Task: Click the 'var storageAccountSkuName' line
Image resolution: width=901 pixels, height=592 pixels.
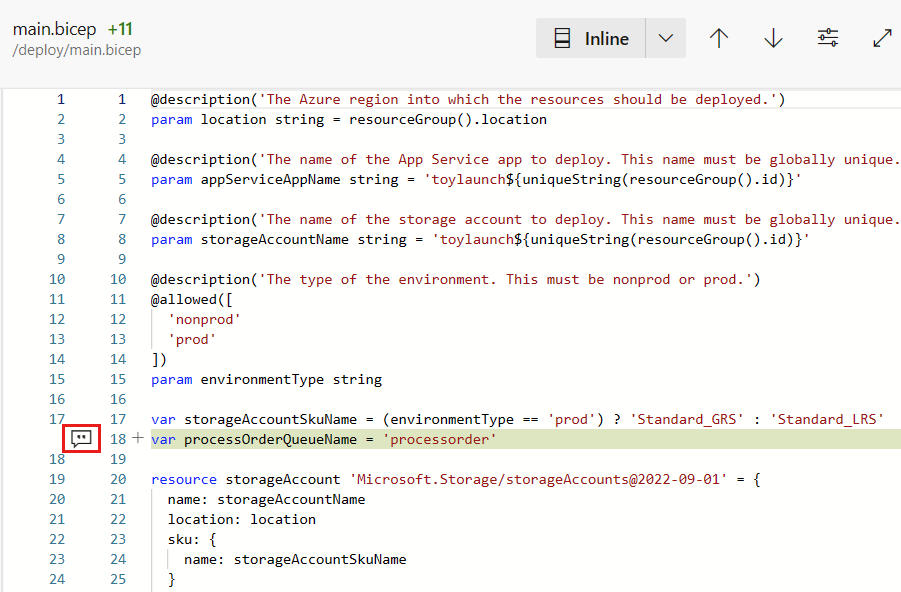Action: click(517, 420)
